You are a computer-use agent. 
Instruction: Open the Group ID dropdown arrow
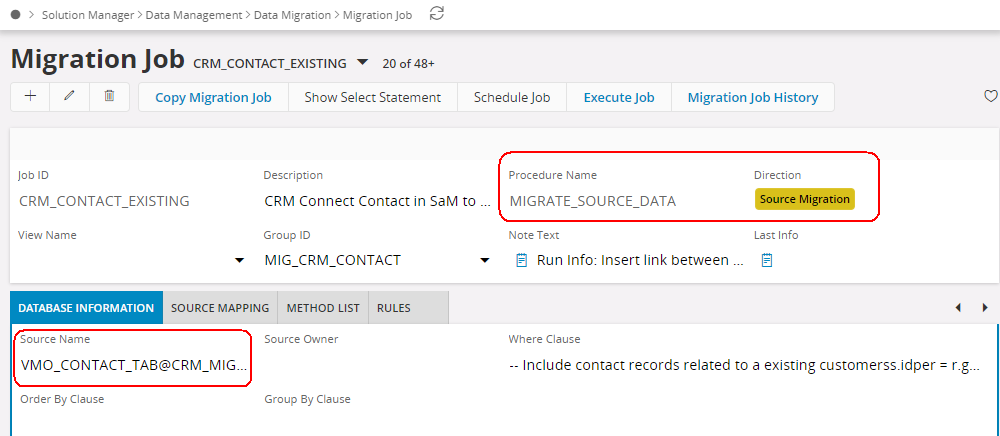coord(484,261)
